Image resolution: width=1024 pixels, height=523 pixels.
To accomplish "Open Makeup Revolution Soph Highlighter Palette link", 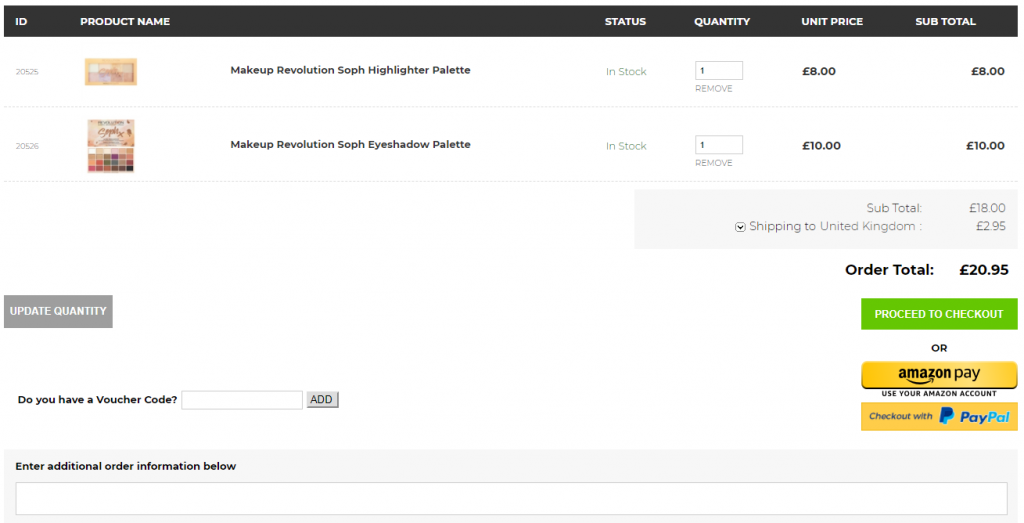I will [x=350, y=71].
